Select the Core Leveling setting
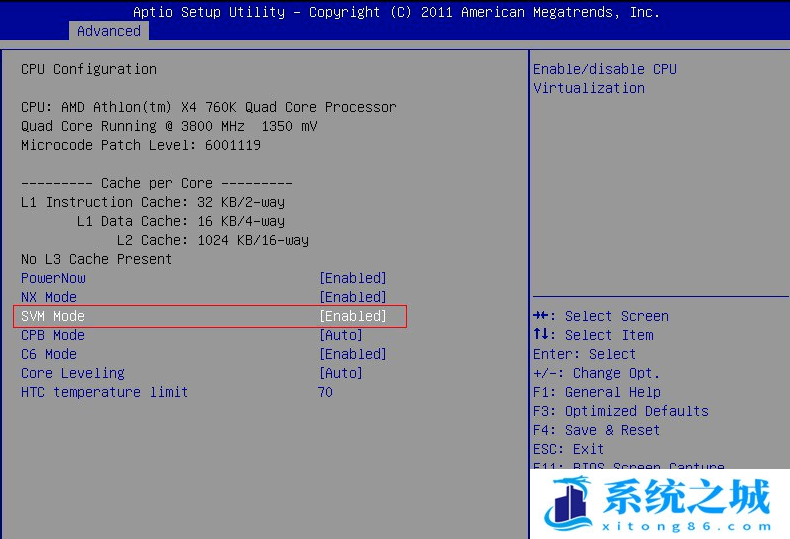 [73, 373]
